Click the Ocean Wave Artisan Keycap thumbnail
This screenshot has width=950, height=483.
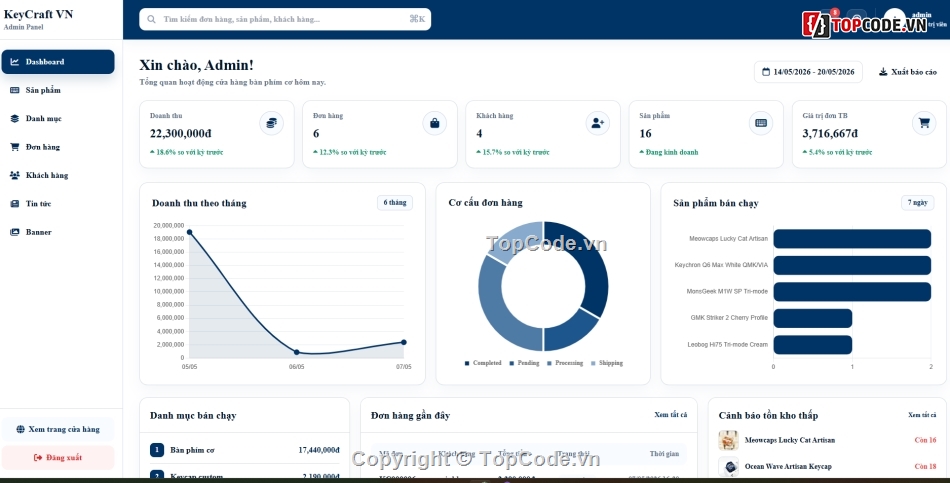coord(728,467)
